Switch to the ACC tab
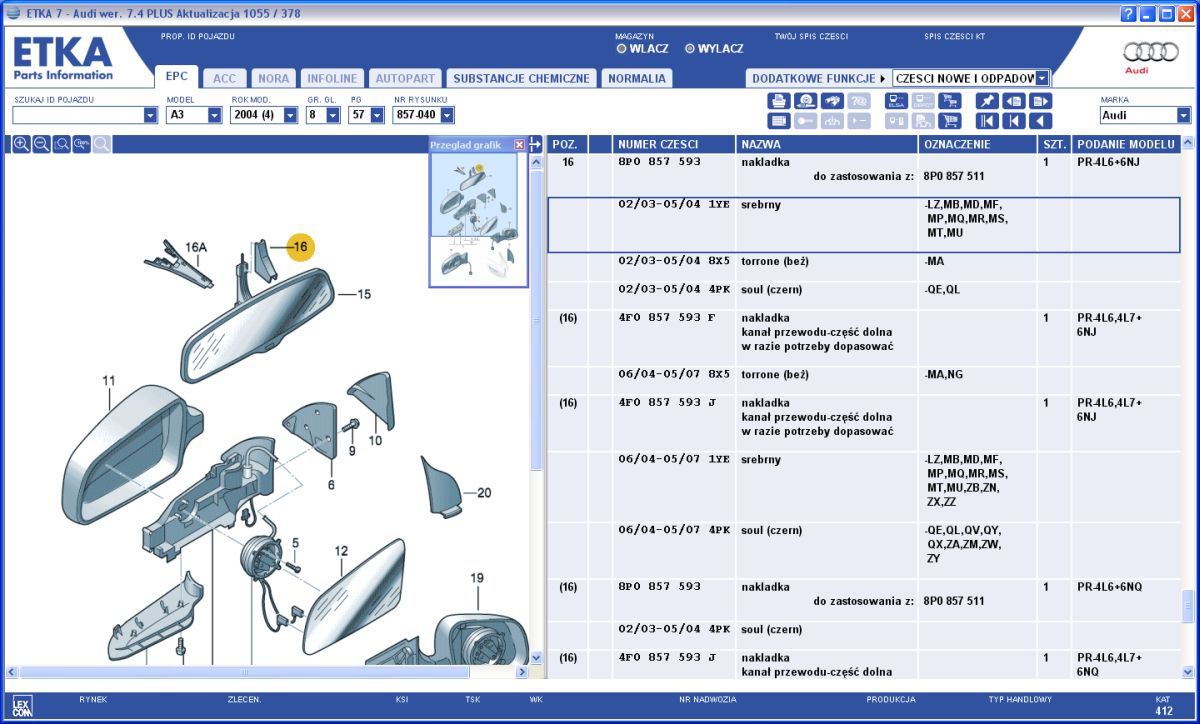The image size is (1200, 724). coord(225,78)
